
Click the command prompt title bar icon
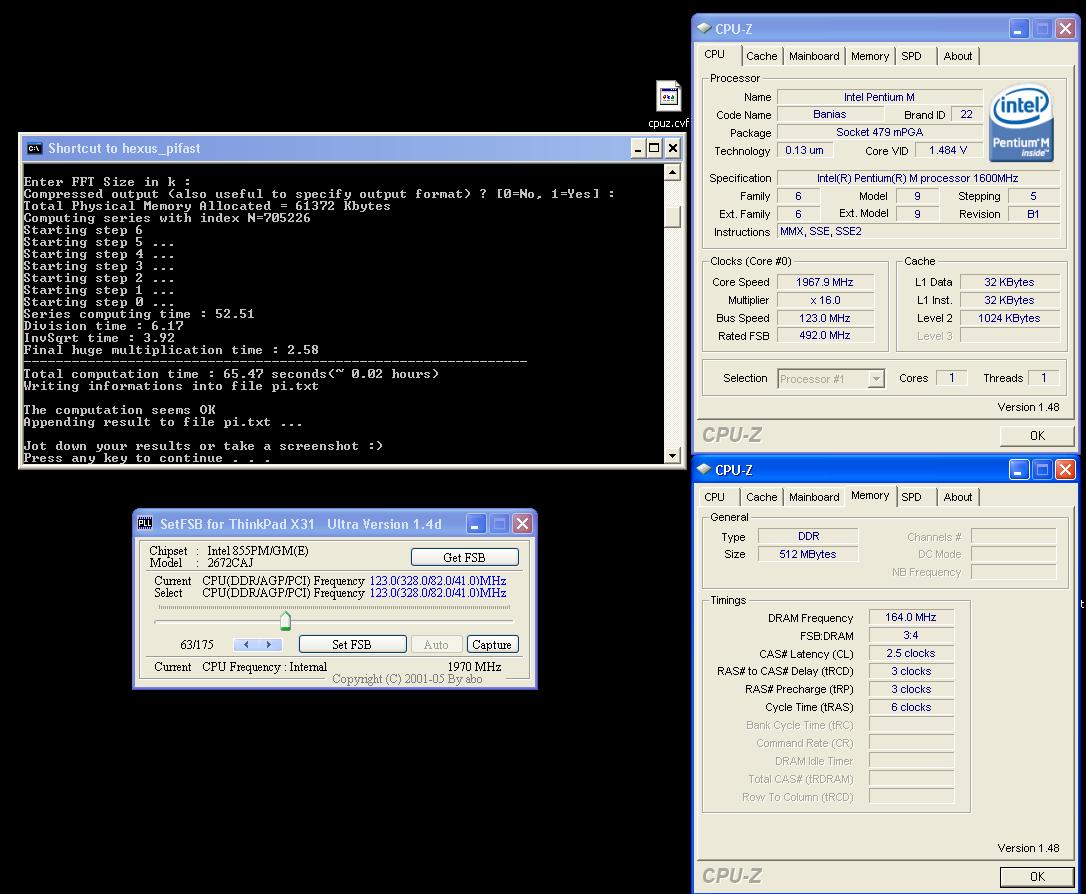tap(34, 148)
